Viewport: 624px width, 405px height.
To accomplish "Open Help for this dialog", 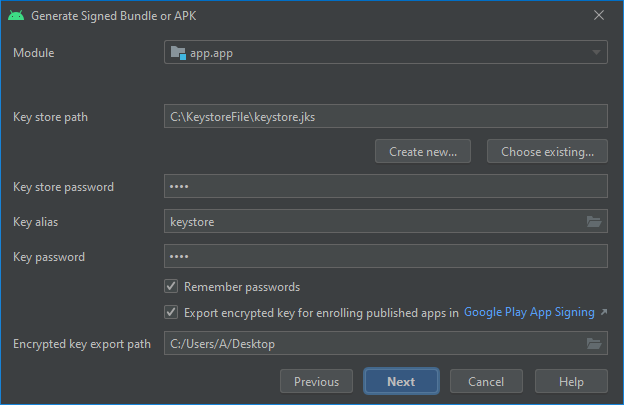I will tap(571, 381).
